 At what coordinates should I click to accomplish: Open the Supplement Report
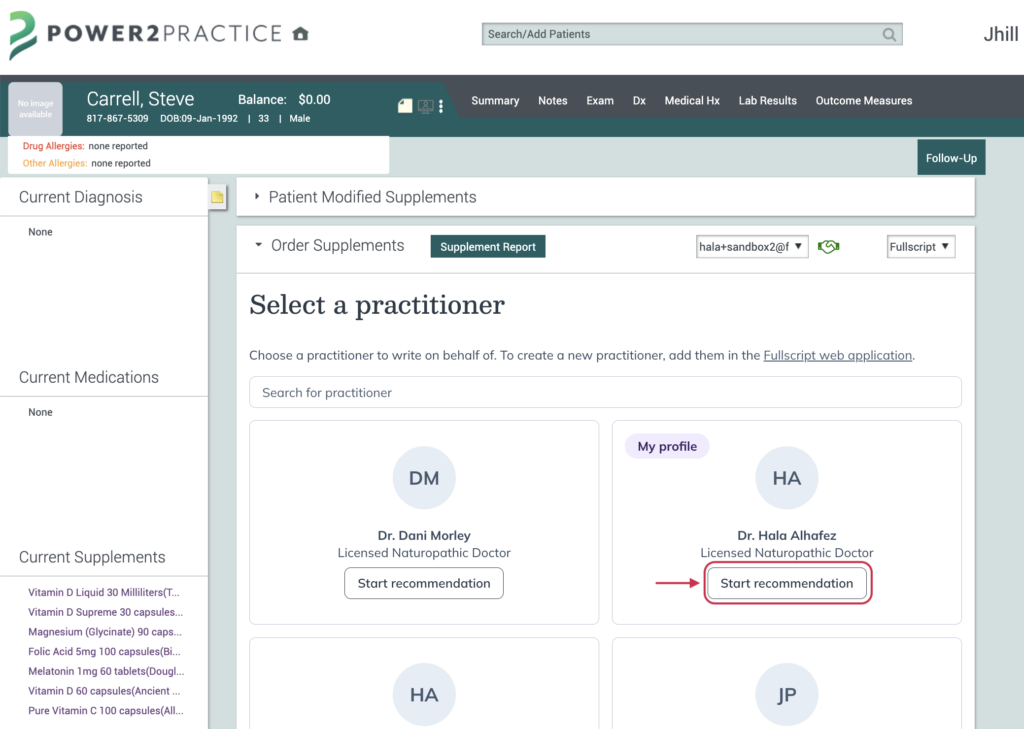coord(488,246)
